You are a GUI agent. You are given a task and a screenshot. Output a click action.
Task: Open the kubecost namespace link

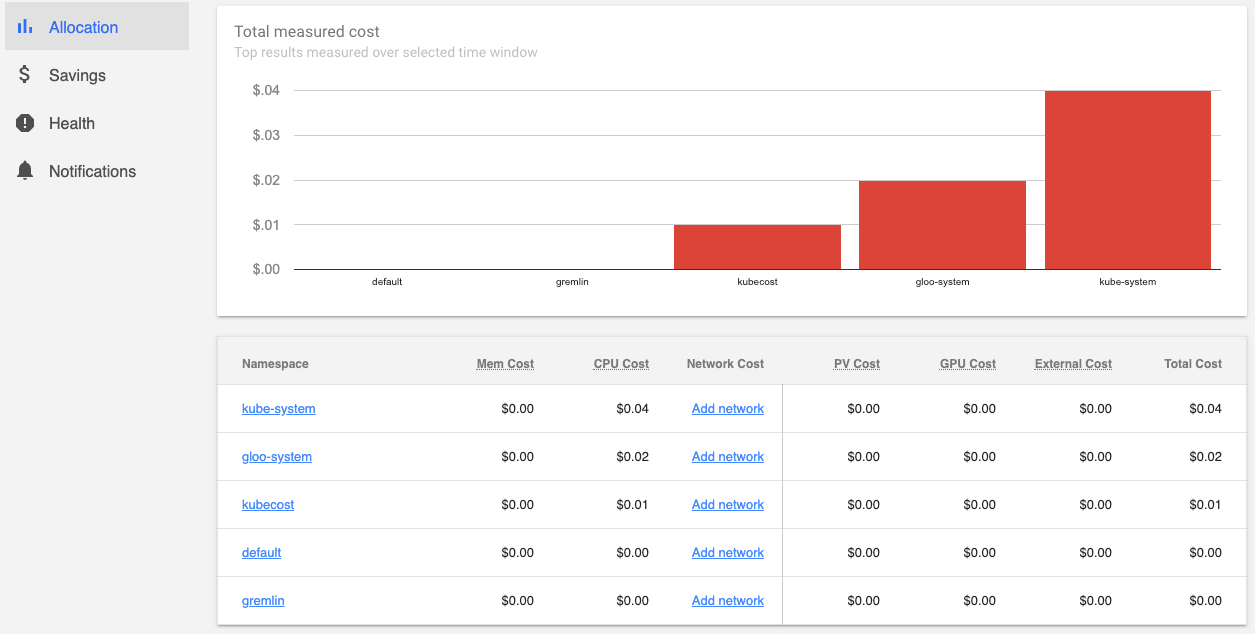click(x=267, y=504)
